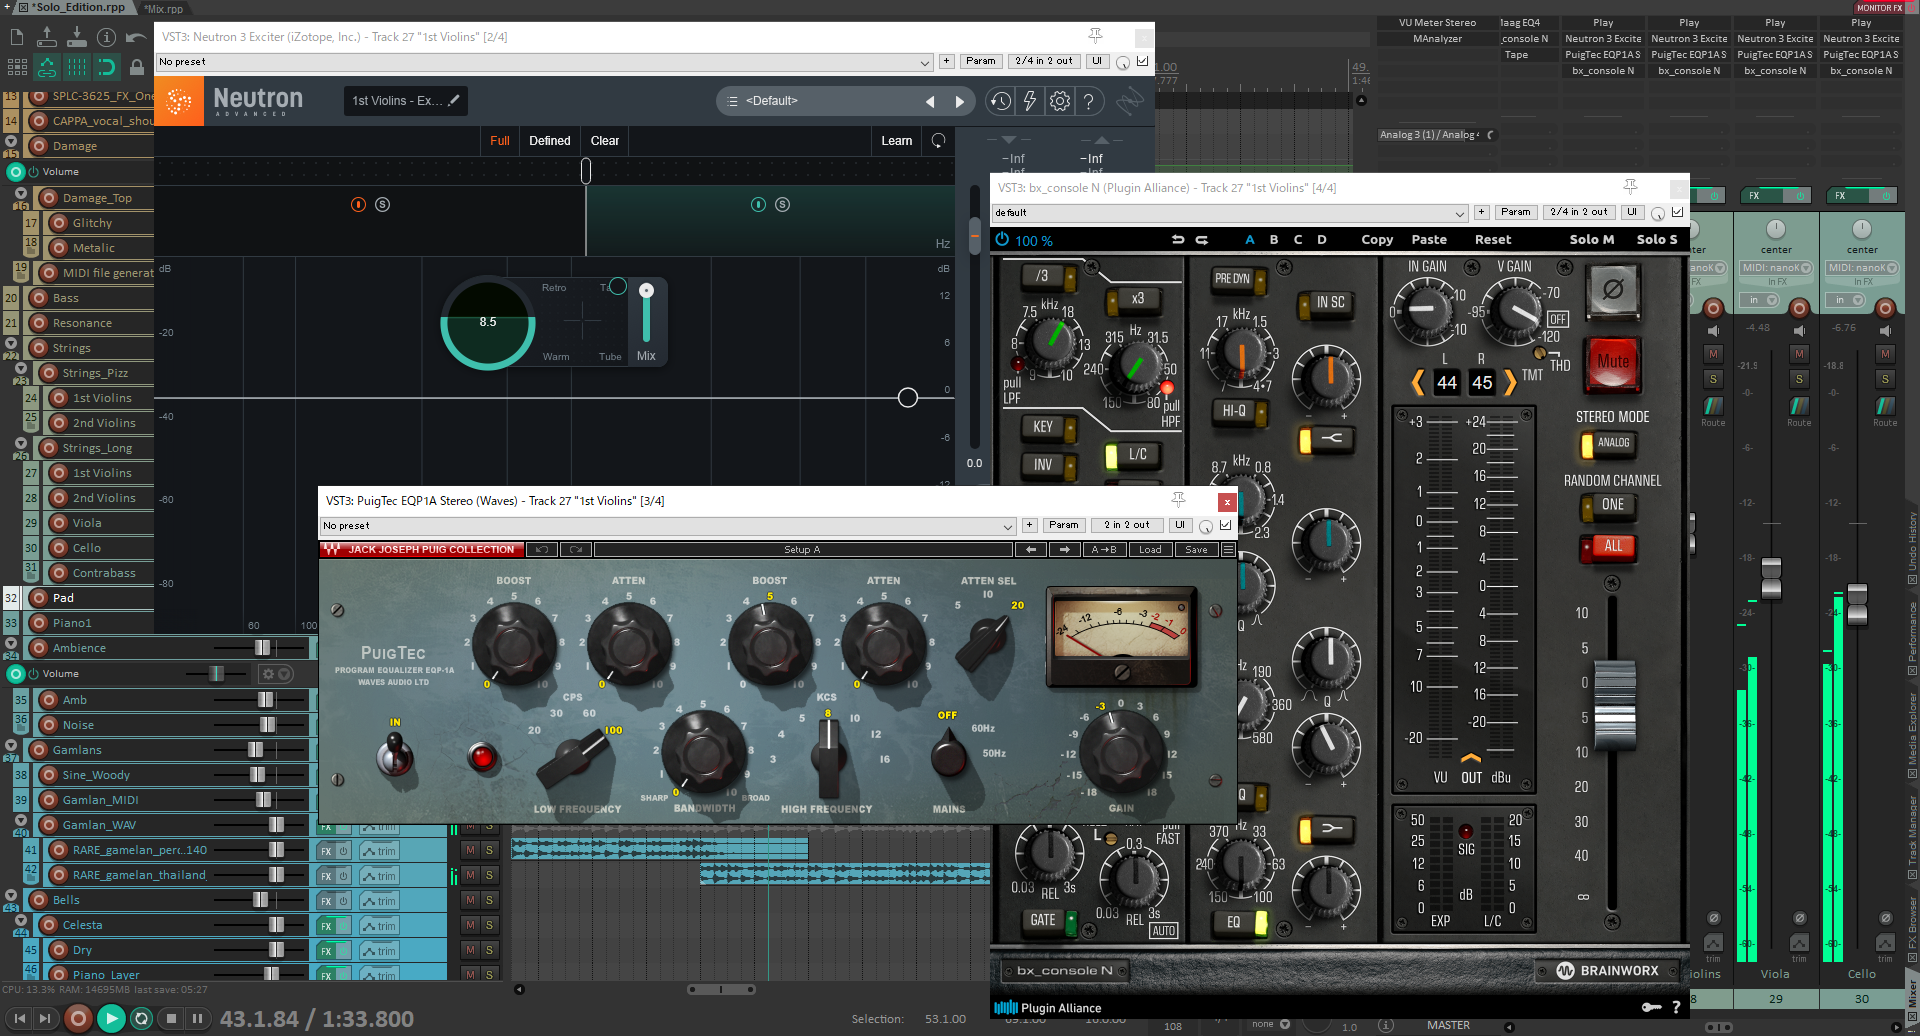Screen dimensions: 1920x1036
Task: Select the Full exciter mode tab
Action: pos(500,141)
